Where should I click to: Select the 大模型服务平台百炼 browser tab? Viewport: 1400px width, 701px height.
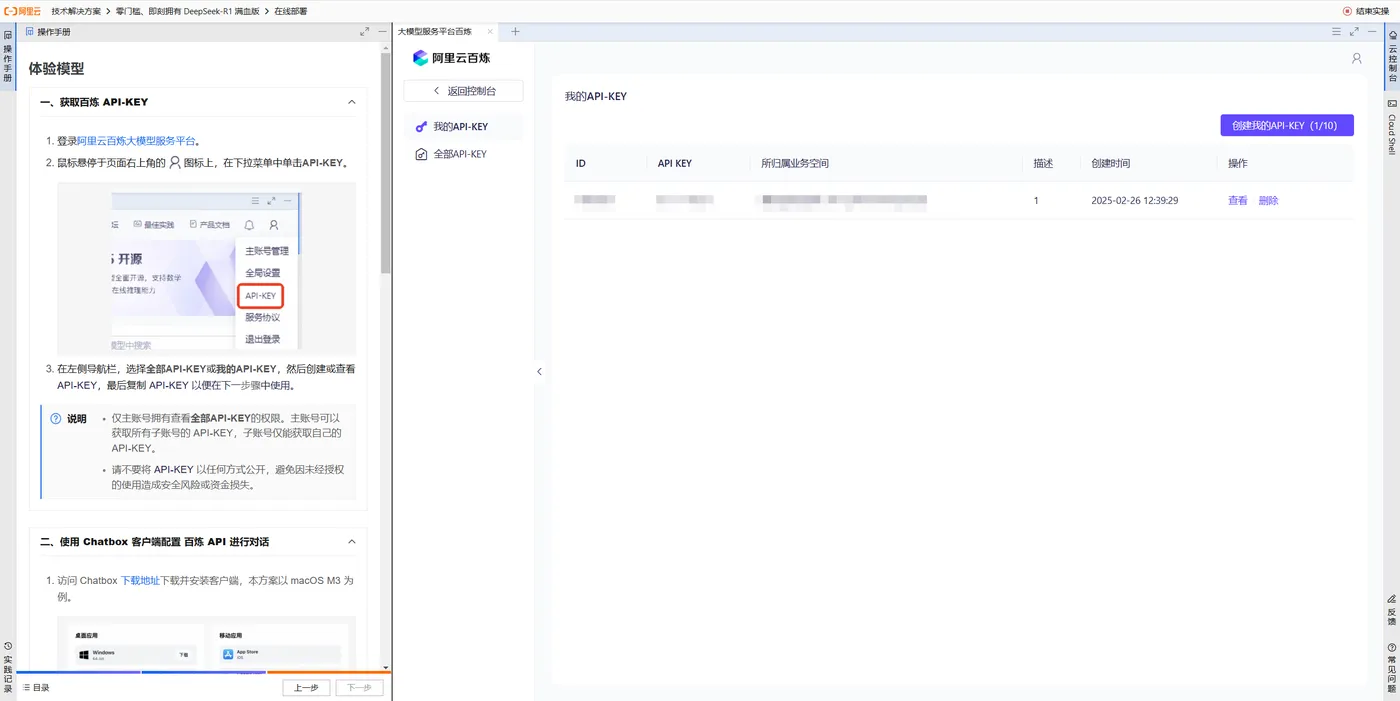pyautogui.click(x=435, y=32)
